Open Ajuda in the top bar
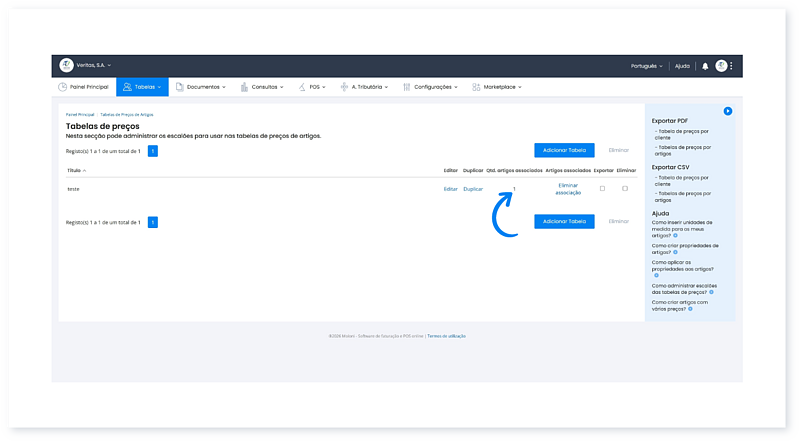The width and height of the screenshot is (800, 442). [x=682, y=66]
